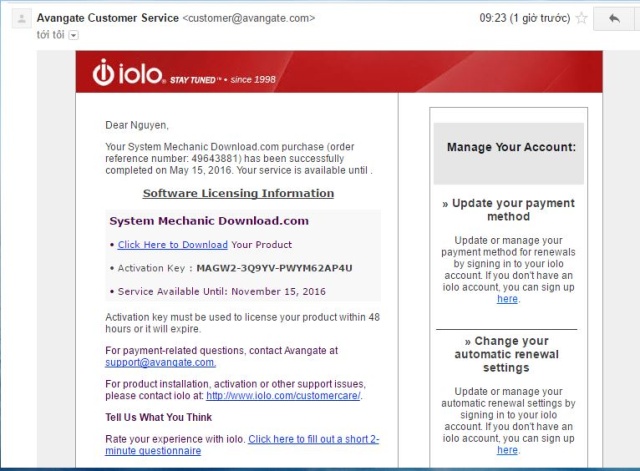
Task: Click 'Update your payment method' heading
Action: pyautogui.click(x=509, y=209)
